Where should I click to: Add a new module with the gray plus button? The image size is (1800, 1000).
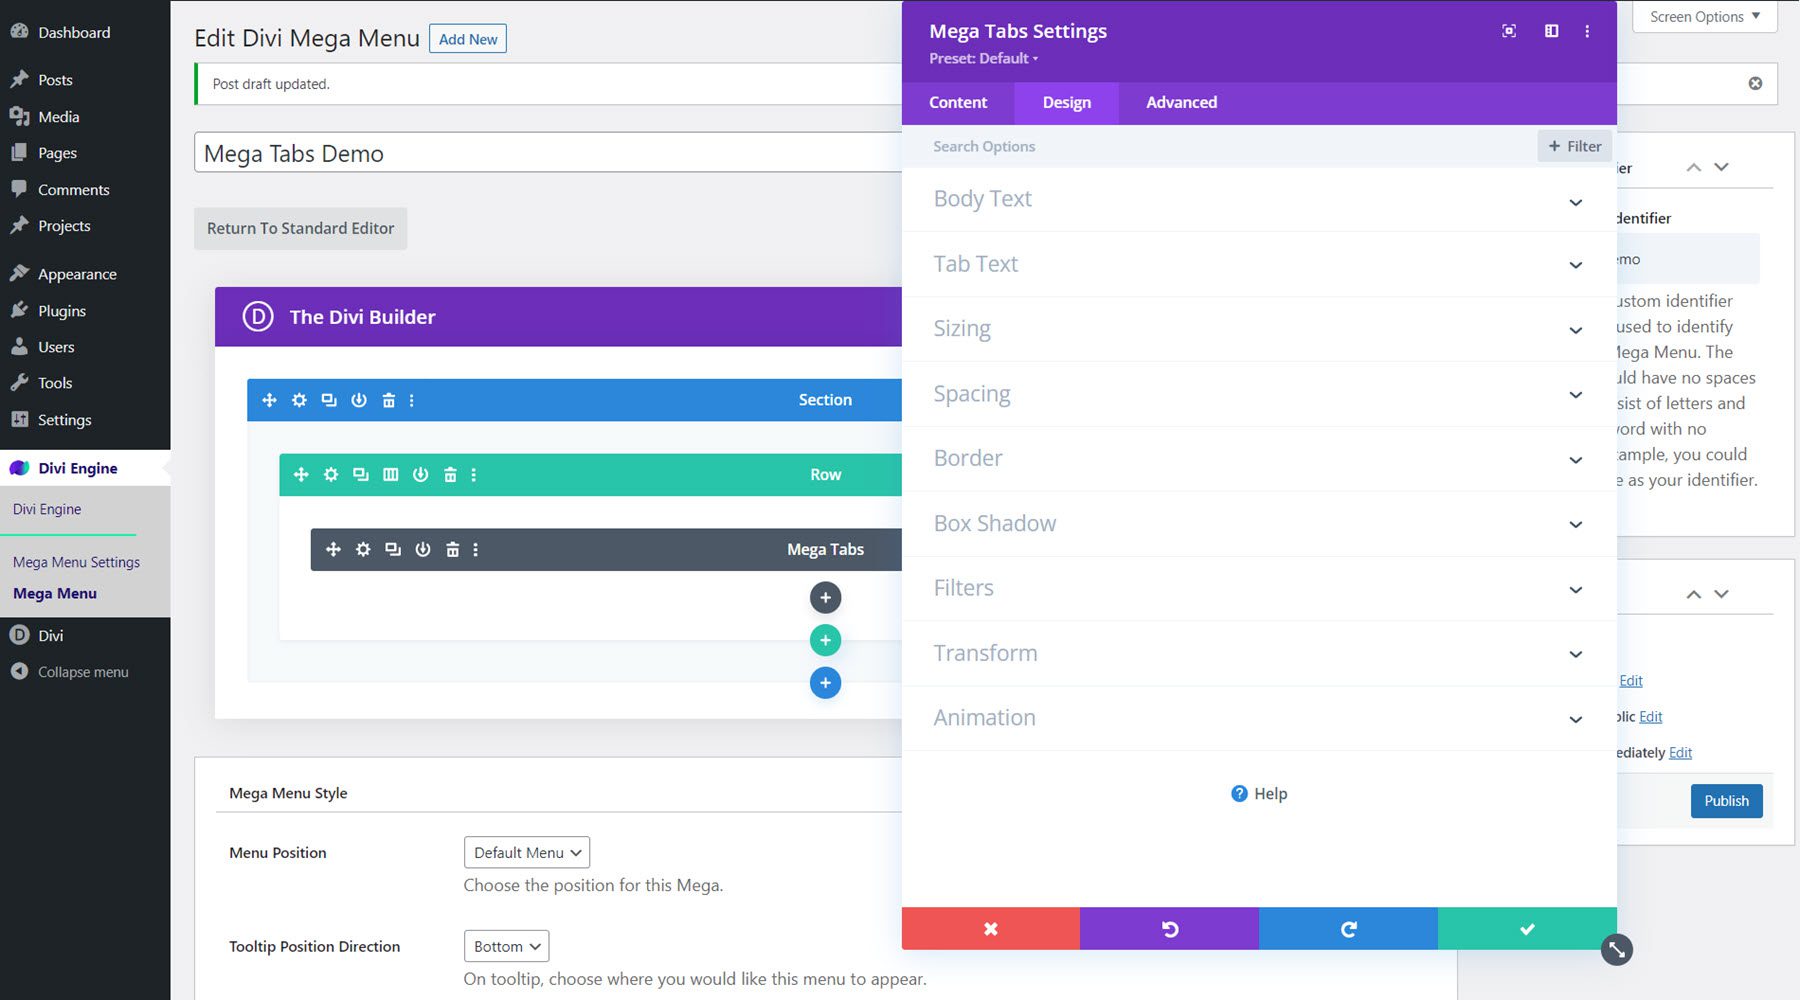(825, 597)
